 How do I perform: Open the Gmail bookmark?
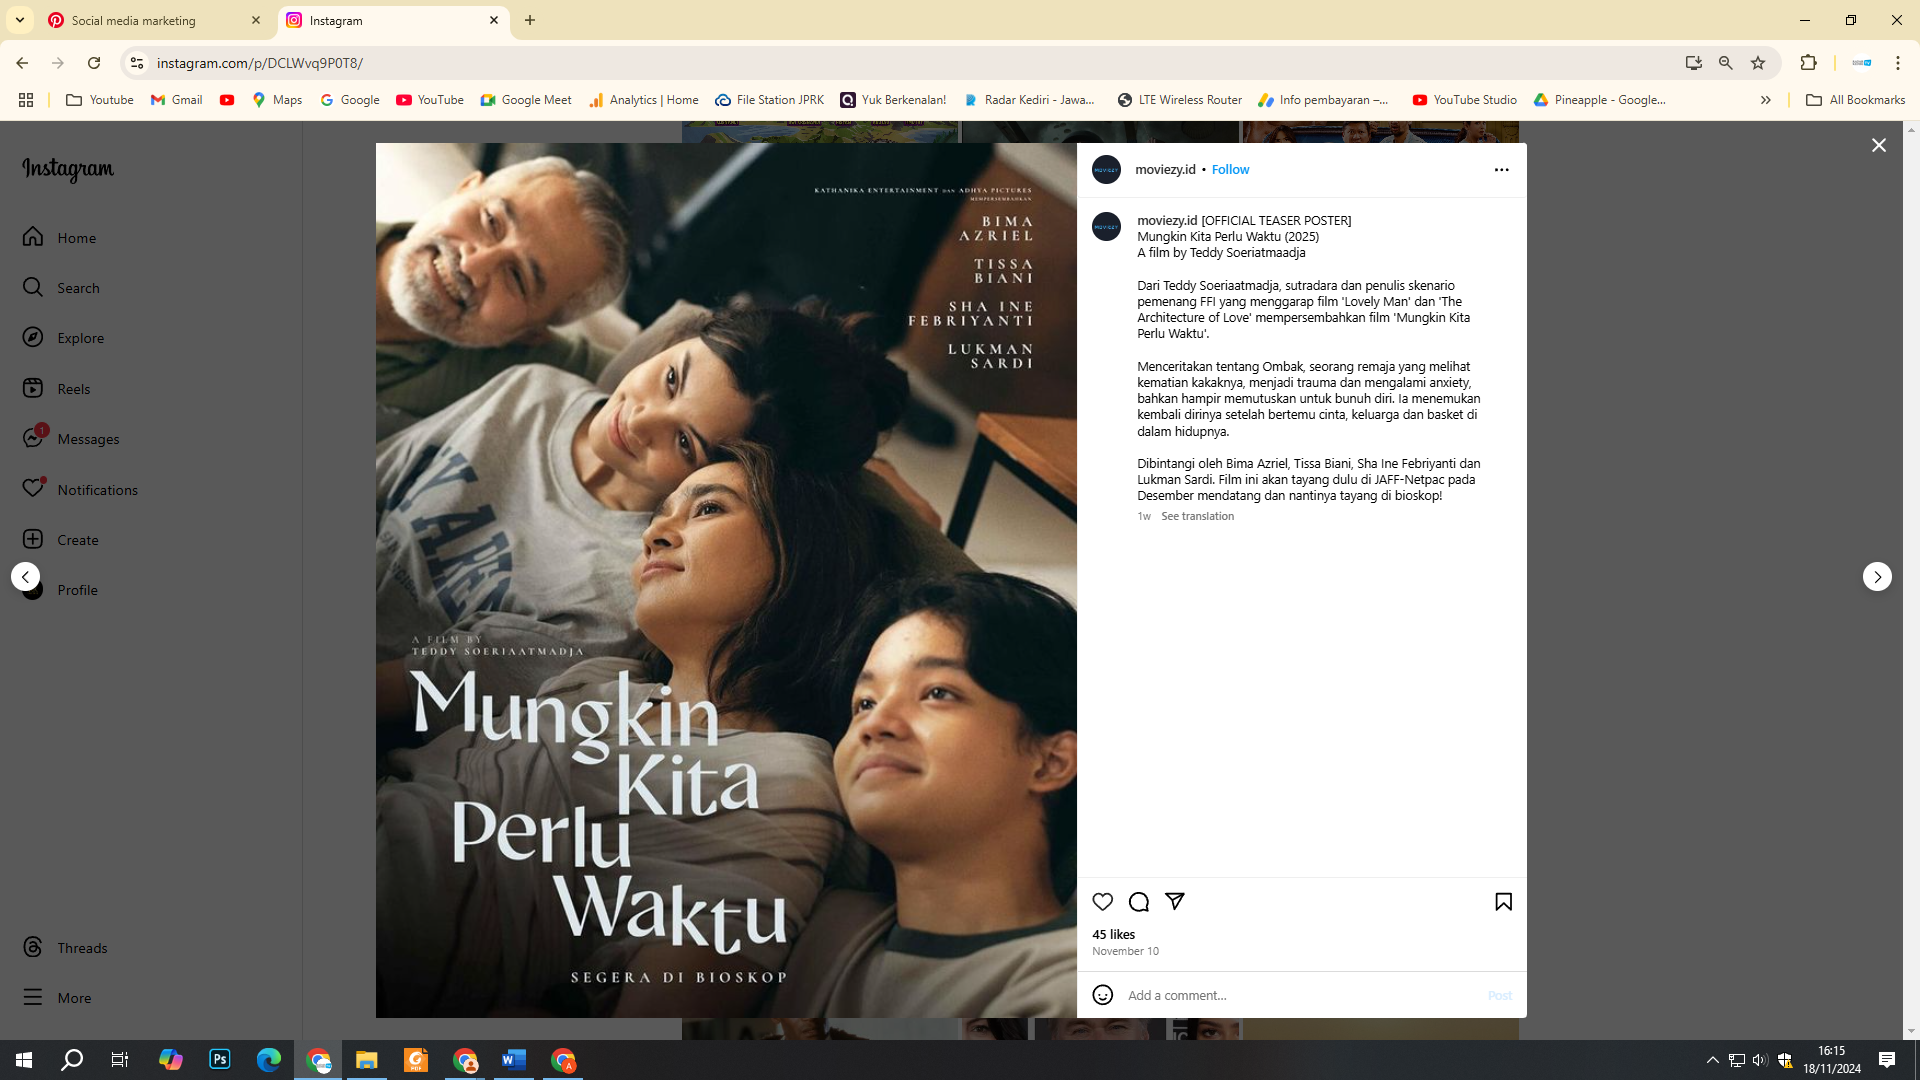coord(177,100)
